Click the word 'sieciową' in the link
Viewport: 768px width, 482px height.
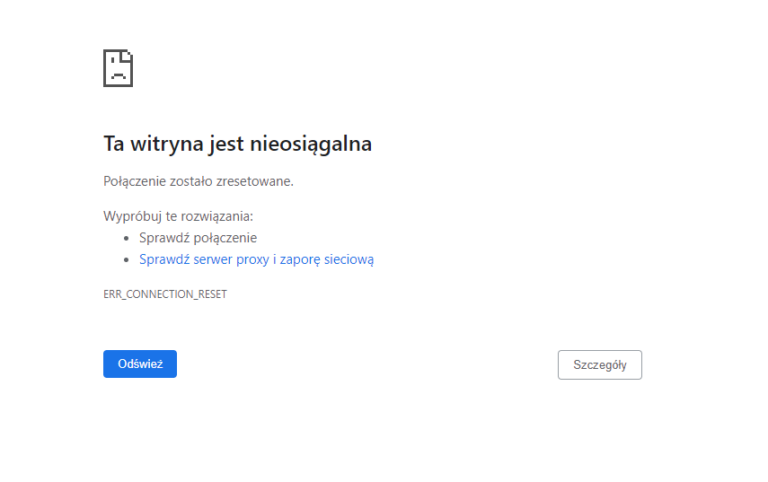[349, 259]
